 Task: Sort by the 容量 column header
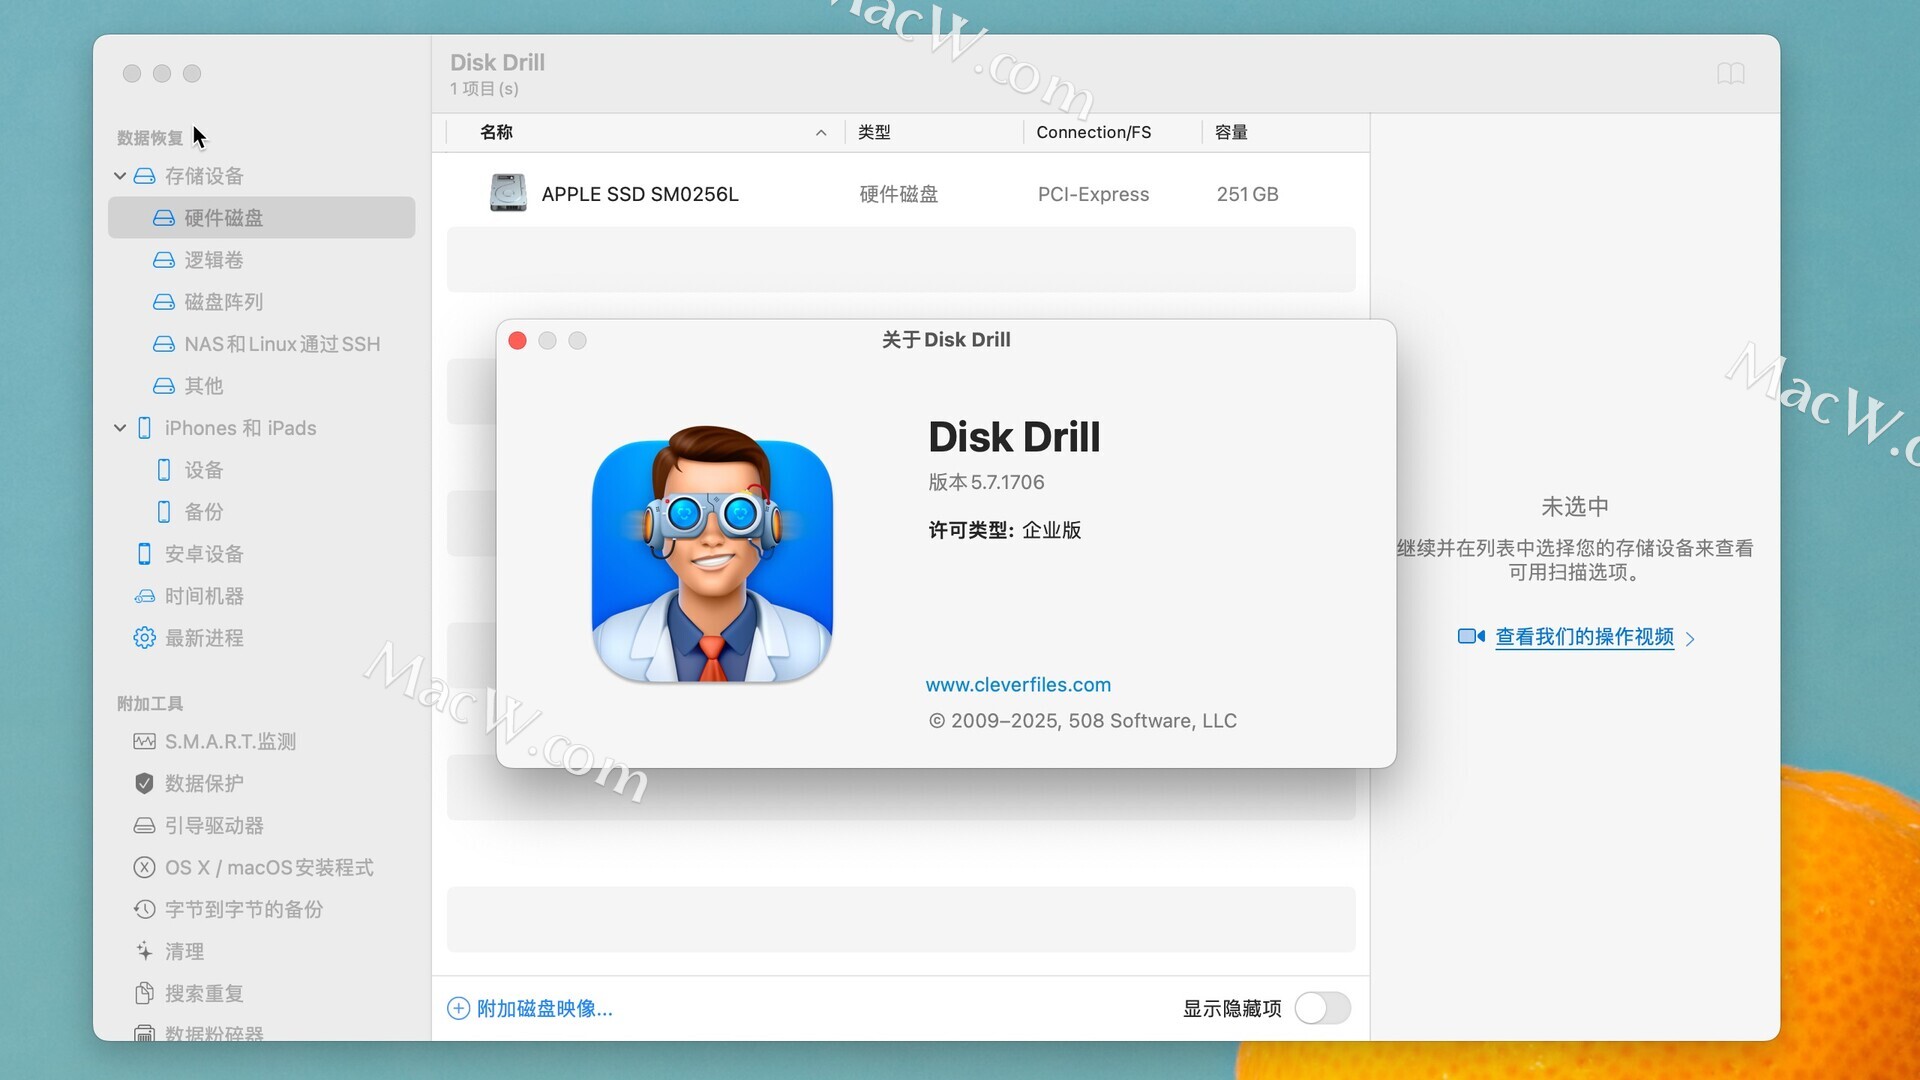[1231, 133]
